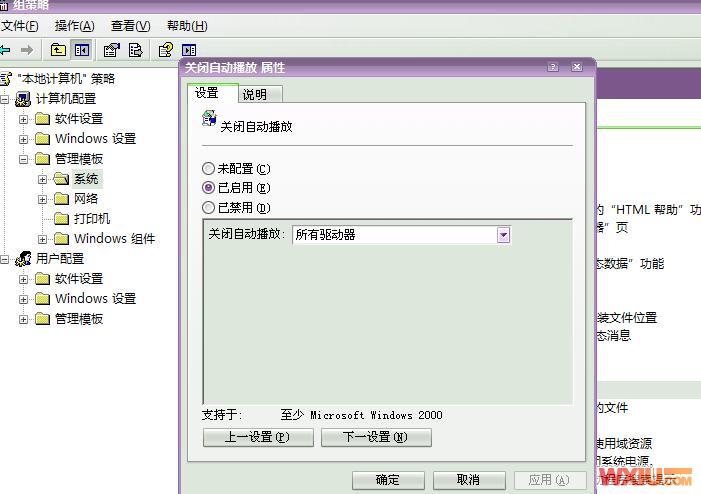The height and width of the screenshot is (494, 701).
Task: Click the 上一设置(P) button
Action: tap(258, 438)
